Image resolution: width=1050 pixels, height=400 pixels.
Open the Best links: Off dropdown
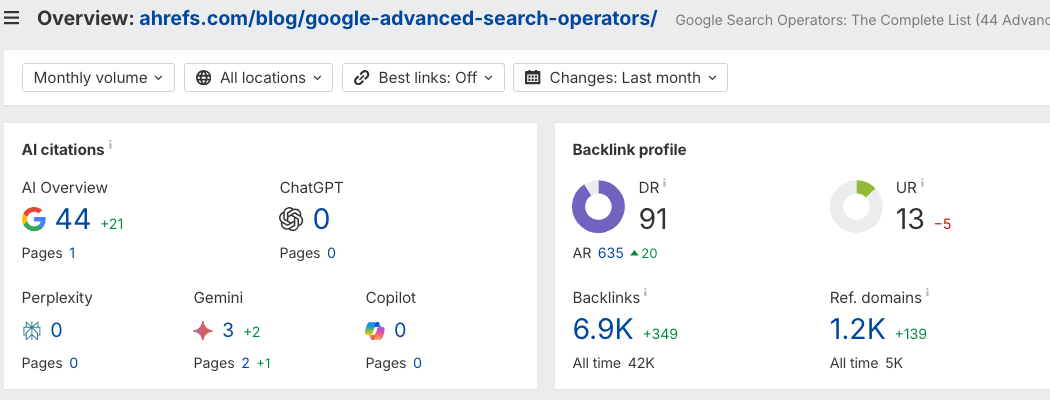point(423,78)
